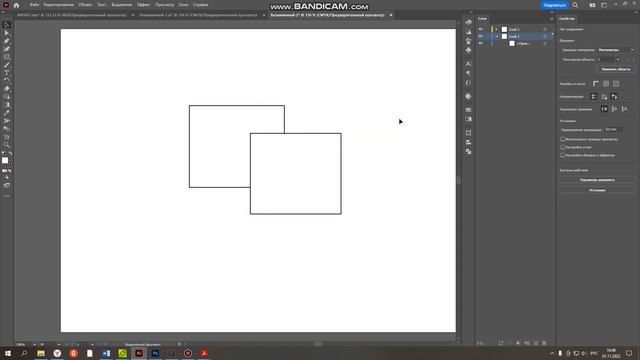Click the Поделиться button
Screen dimensions: 640x360
pos(555,5)
